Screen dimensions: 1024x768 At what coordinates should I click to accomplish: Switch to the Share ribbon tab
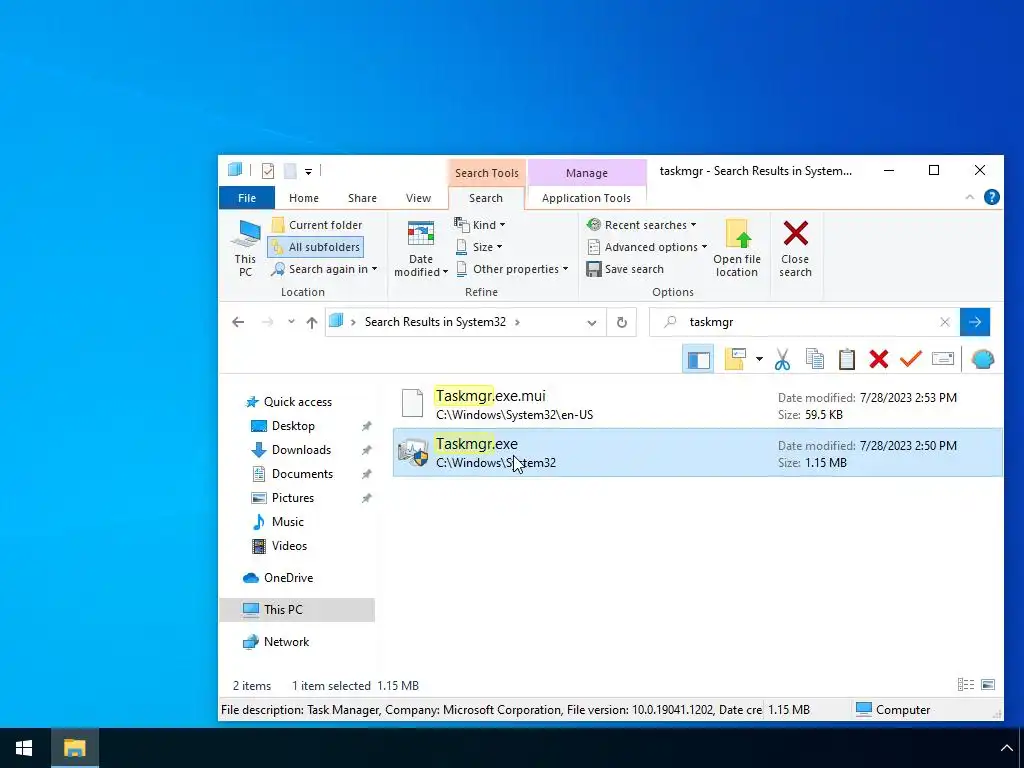coord(362,198)
